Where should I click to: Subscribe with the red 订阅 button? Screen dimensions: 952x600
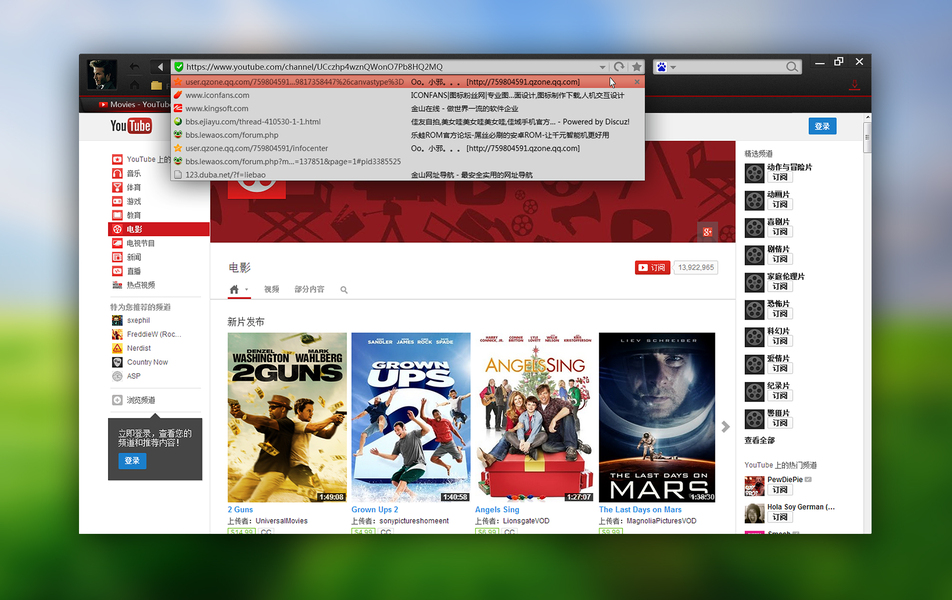[652, 267]
